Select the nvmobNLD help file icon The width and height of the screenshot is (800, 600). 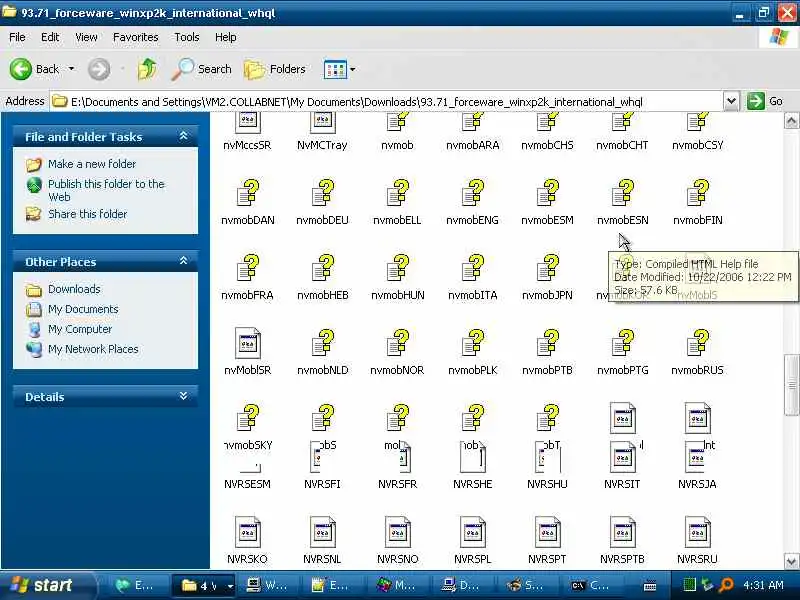click(x=322, y=343)
